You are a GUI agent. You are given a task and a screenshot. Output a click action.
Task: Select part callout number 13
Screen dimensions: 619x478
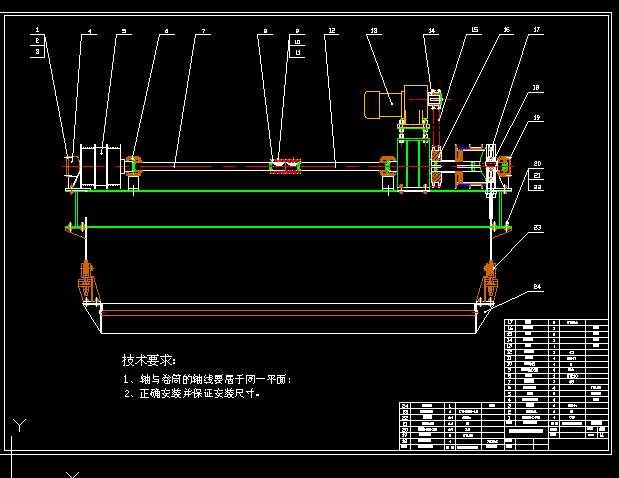[x=373, y=32]
